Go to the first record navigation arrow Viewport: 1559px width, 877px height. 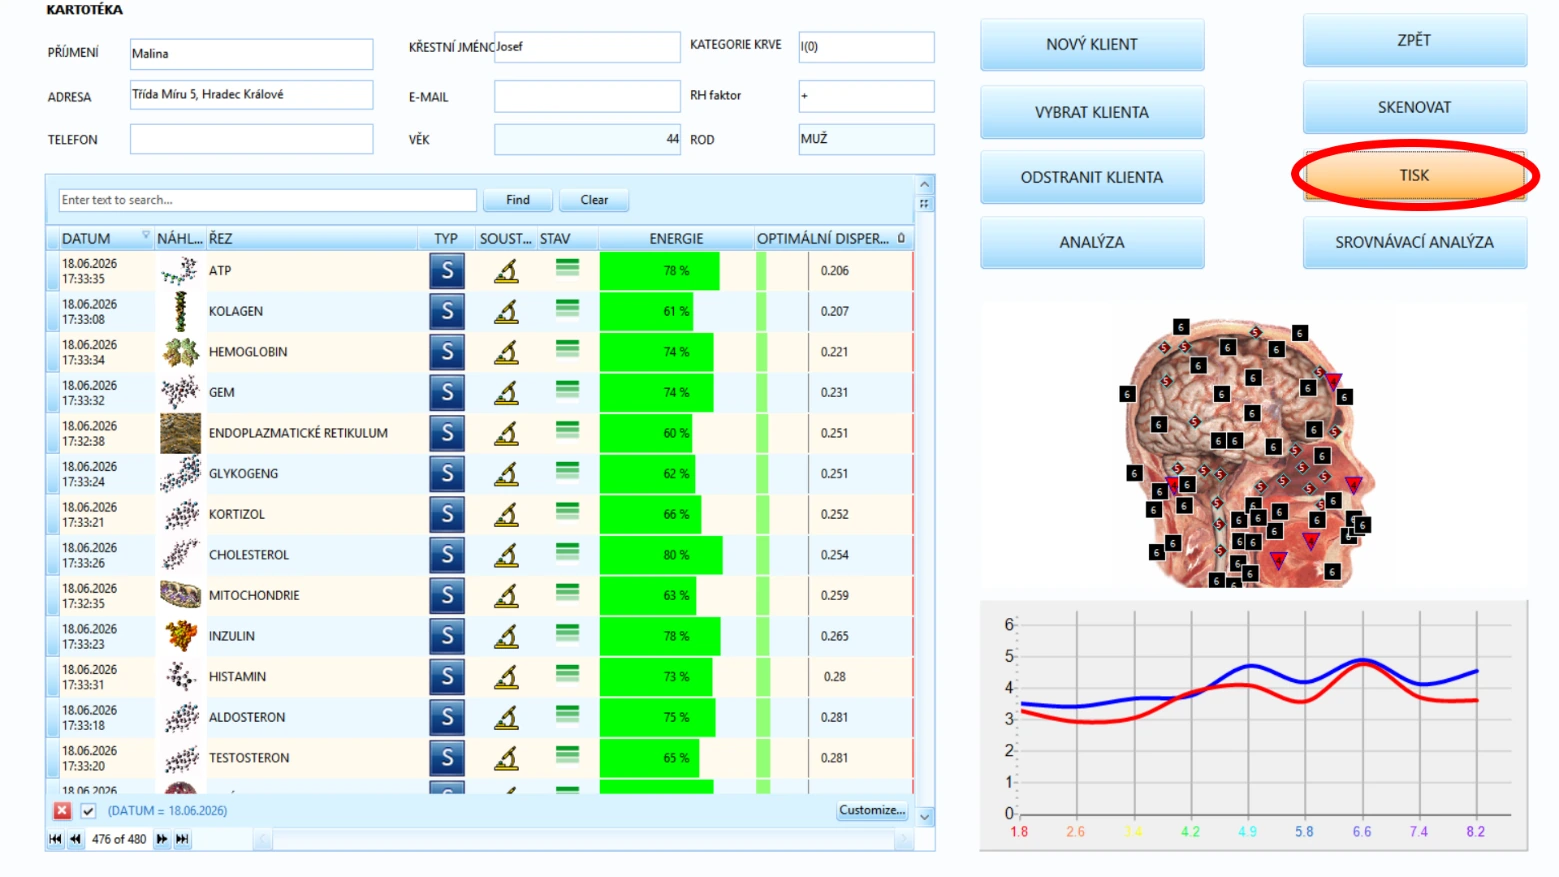[55, 839]
